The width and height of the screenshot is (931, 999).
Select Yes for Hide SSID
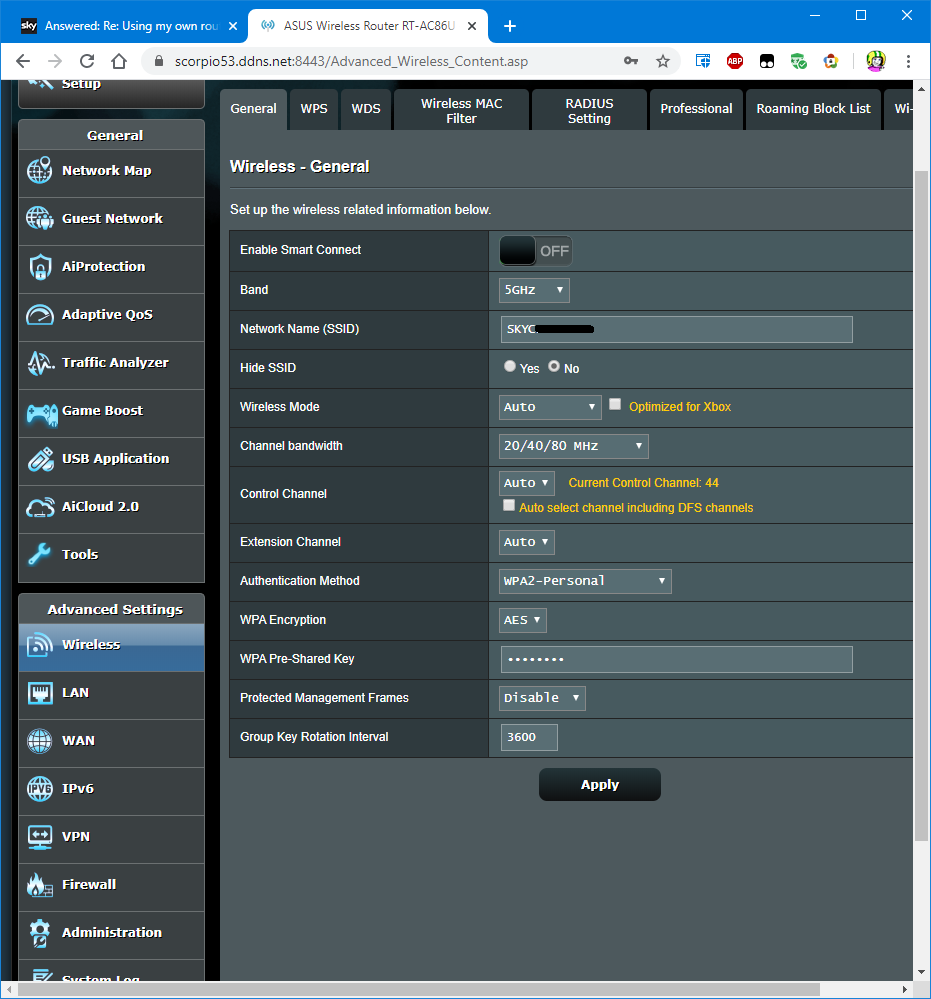click(510, 367)
